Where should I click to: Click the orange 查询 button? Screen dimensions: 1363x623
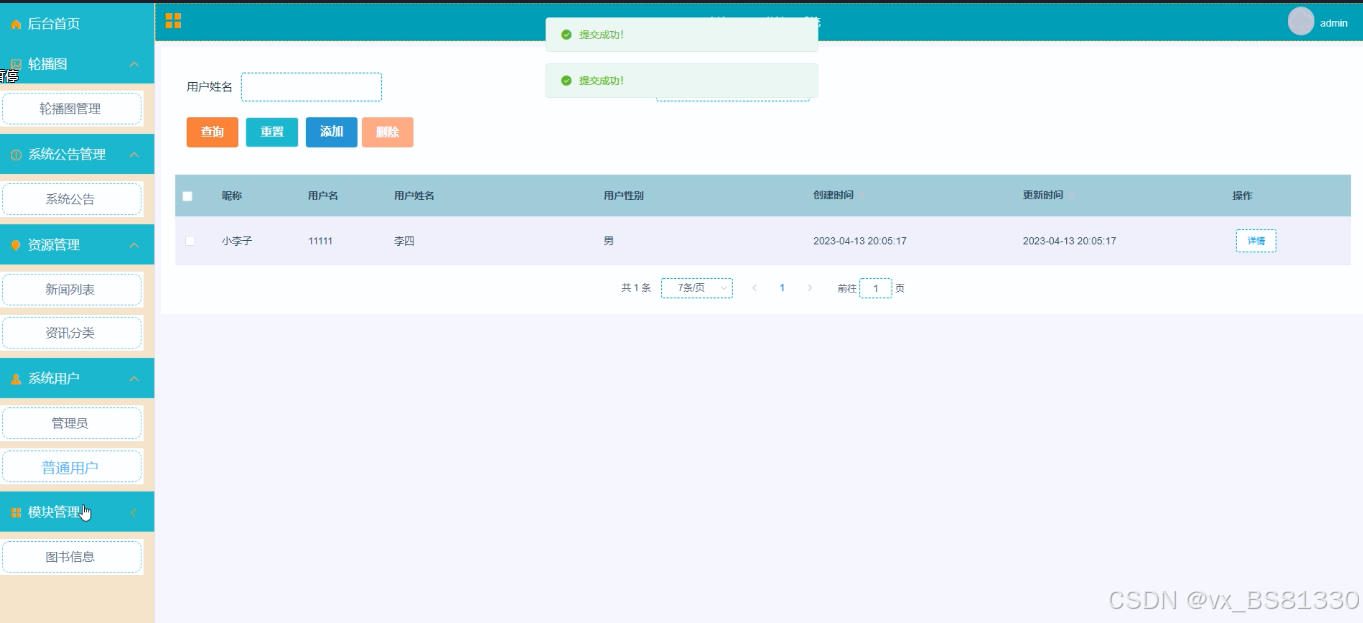(212, 132)
